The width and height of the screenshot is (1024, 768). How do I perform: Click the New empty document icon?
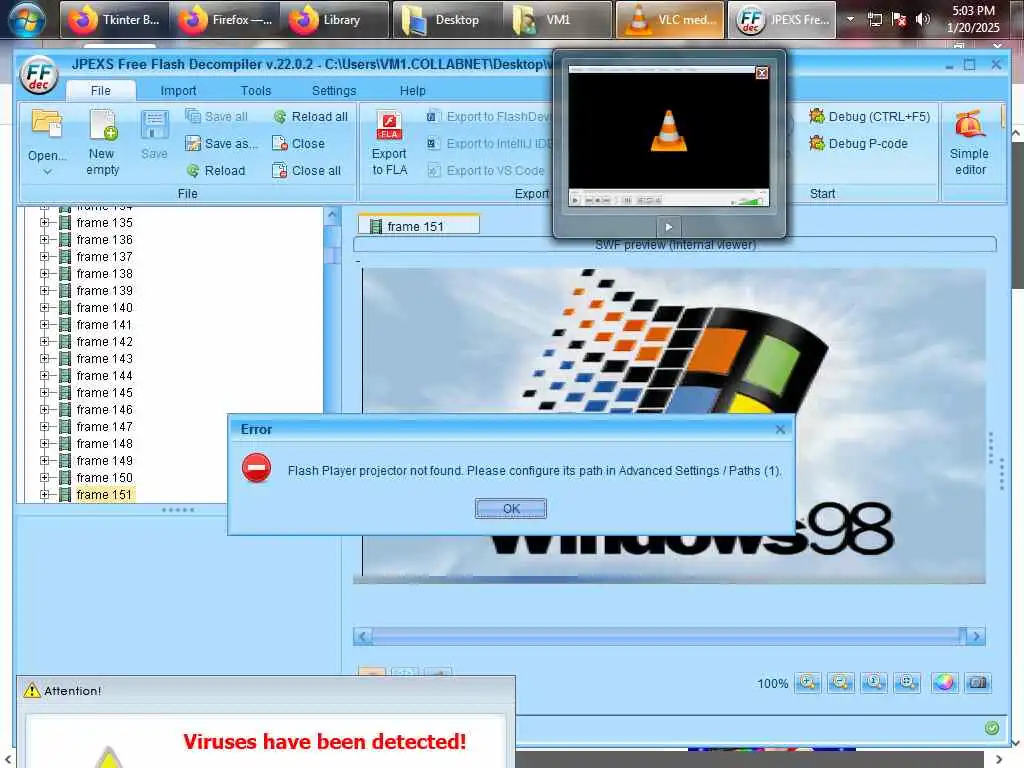pos(103,124)
